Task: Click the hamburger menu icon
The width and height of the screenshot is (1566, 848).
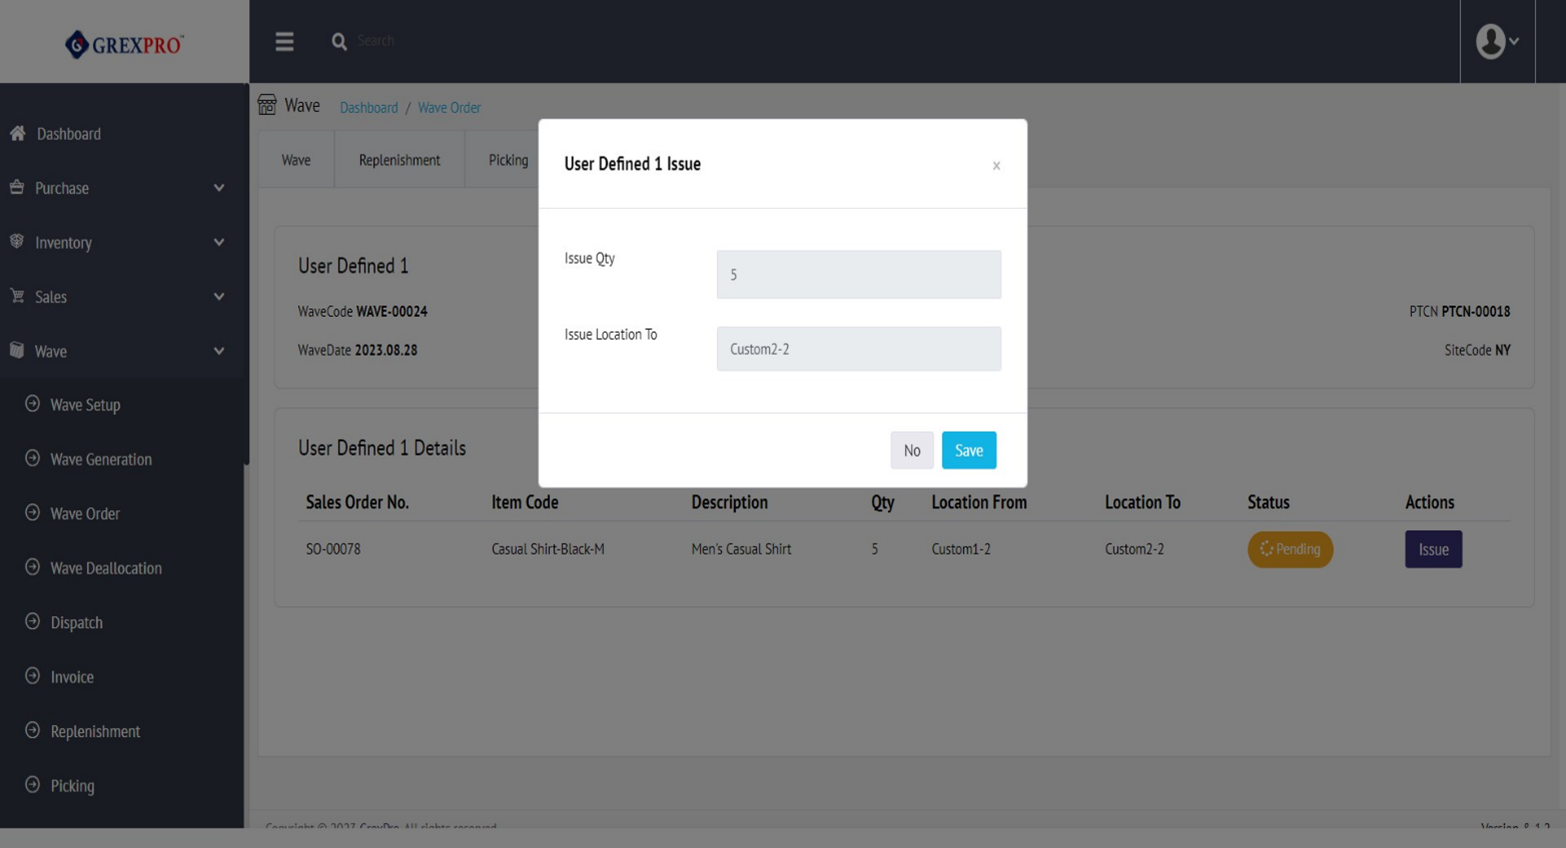Action: coord(285,41)
